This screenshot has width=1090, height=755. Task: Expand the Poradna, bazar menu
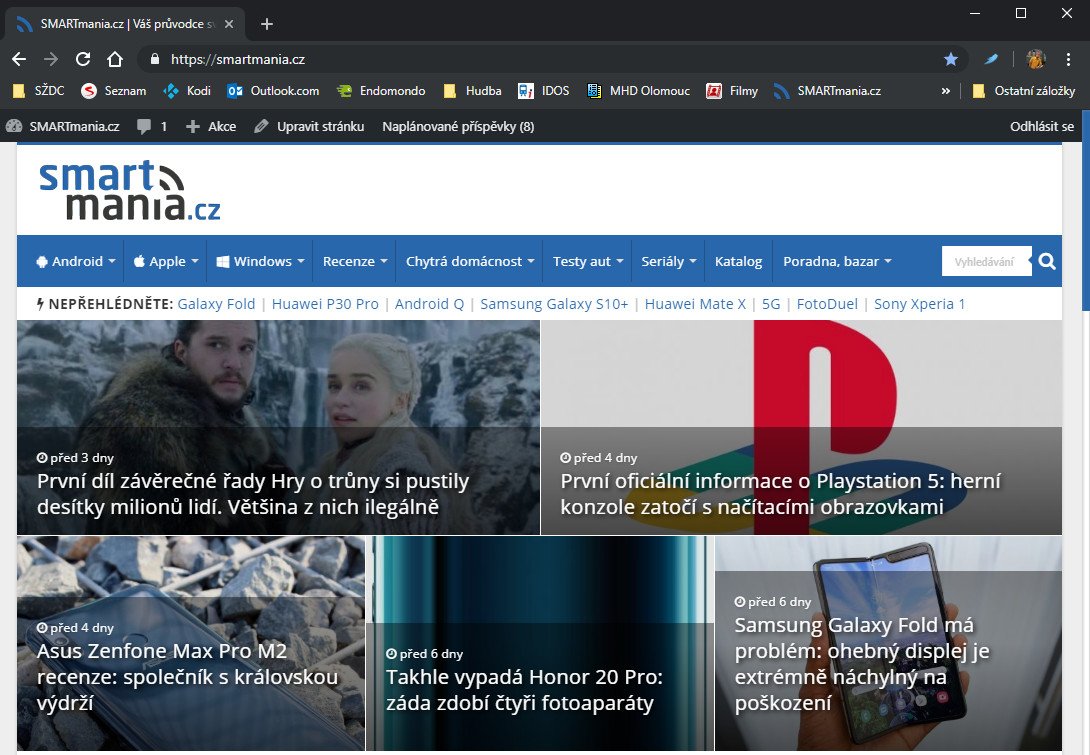tap(837, 261)
